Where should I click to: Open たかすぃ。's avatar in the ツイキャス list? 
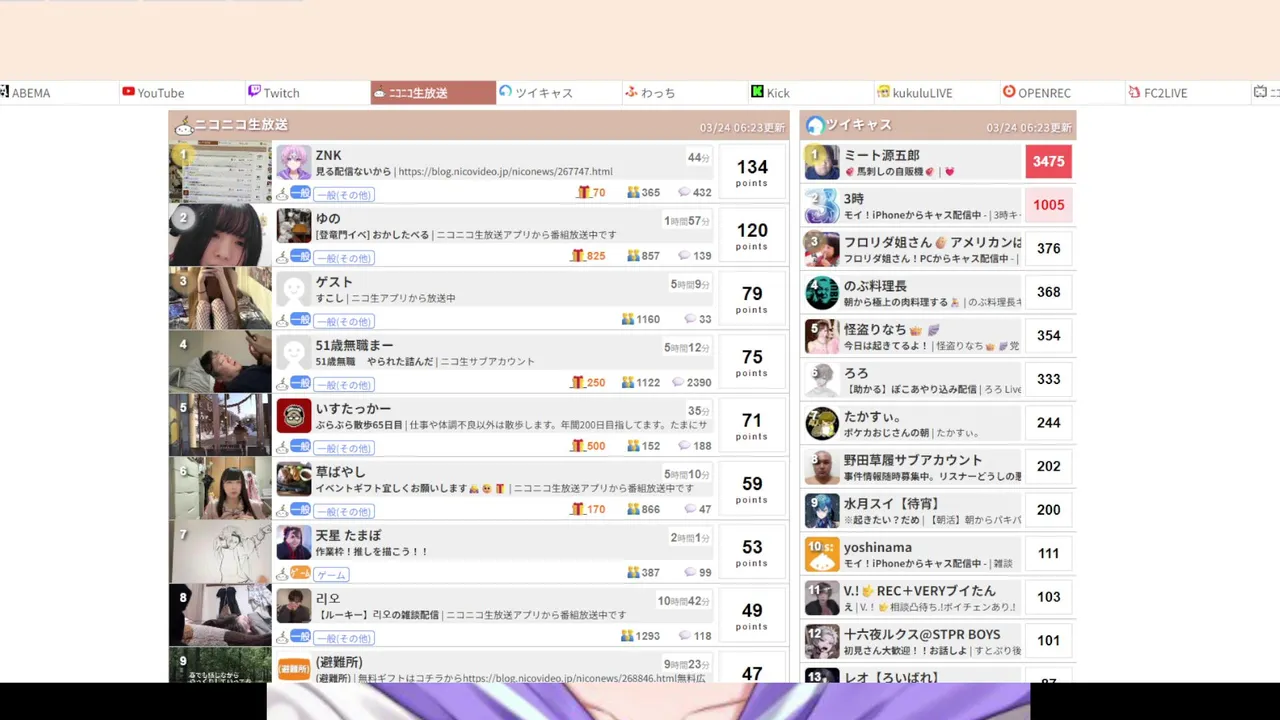point(822,423)
